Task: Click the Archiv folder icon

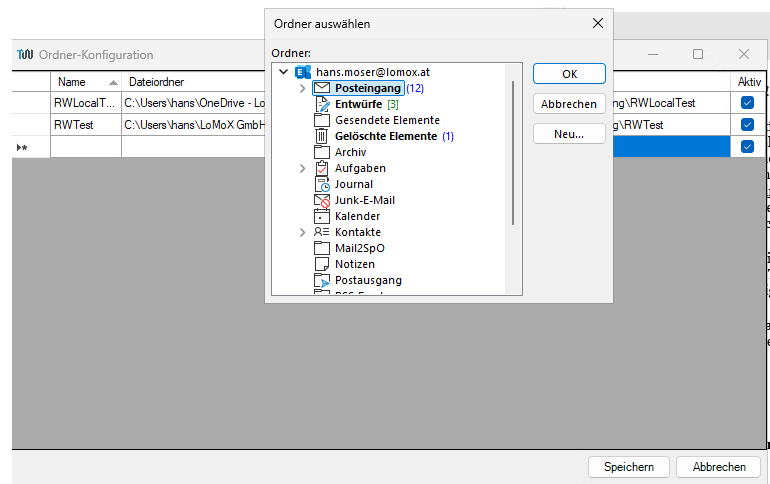Action: 322,152
